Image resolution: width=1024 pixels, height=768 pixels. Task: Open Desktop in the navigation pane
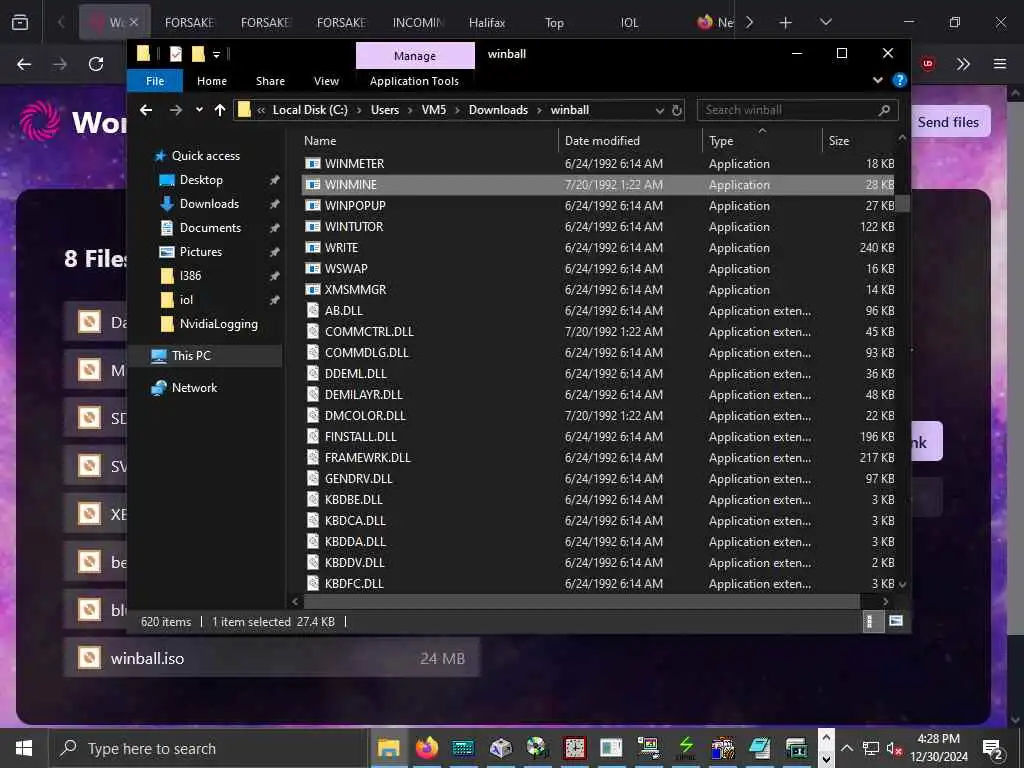201,180
